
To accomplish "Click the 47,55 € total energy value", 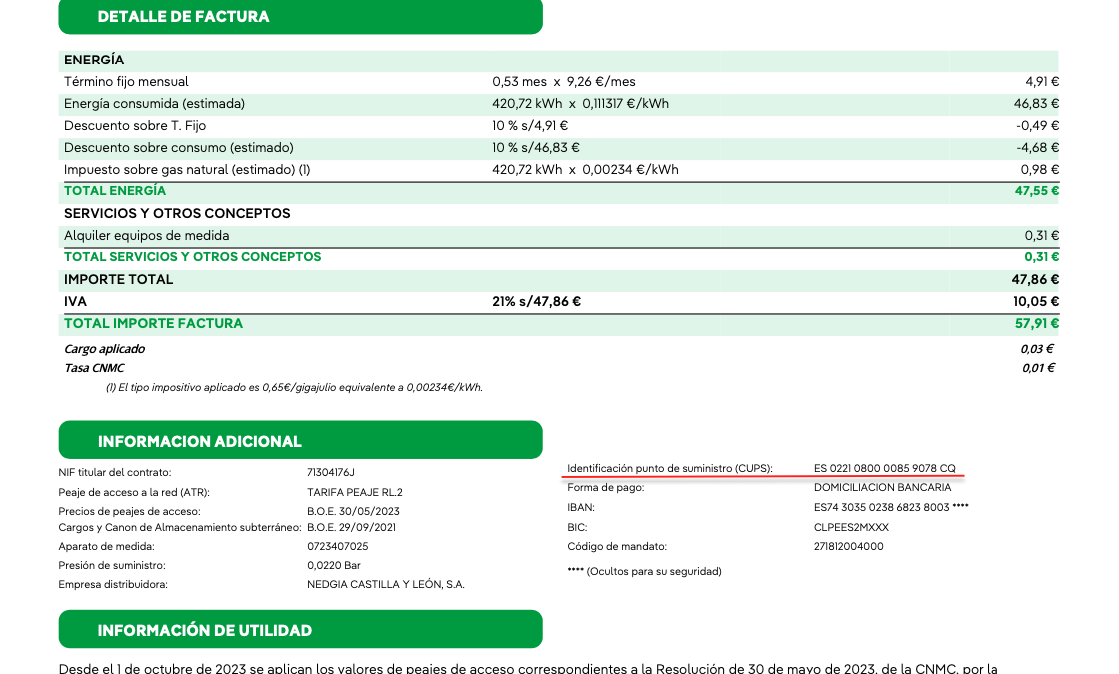I will coord(1037,191).
